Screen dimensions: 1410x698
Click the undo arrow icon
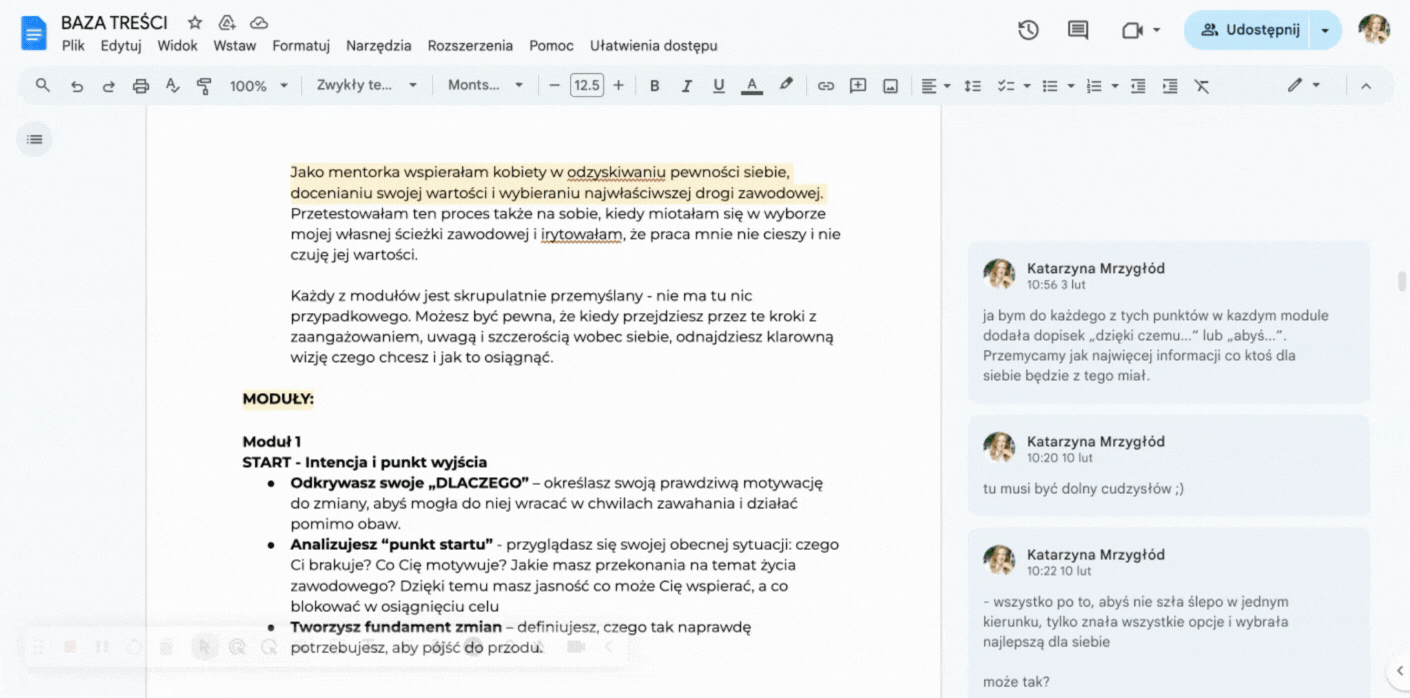click(x=76, y=86)
